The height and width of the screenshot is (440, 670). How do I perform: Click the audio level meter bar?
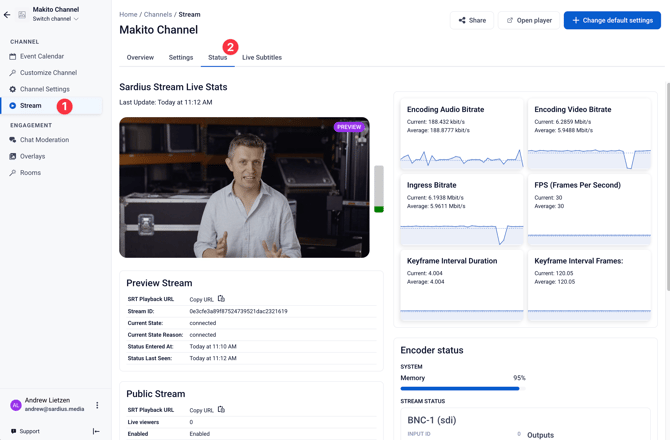coord(379,189)
